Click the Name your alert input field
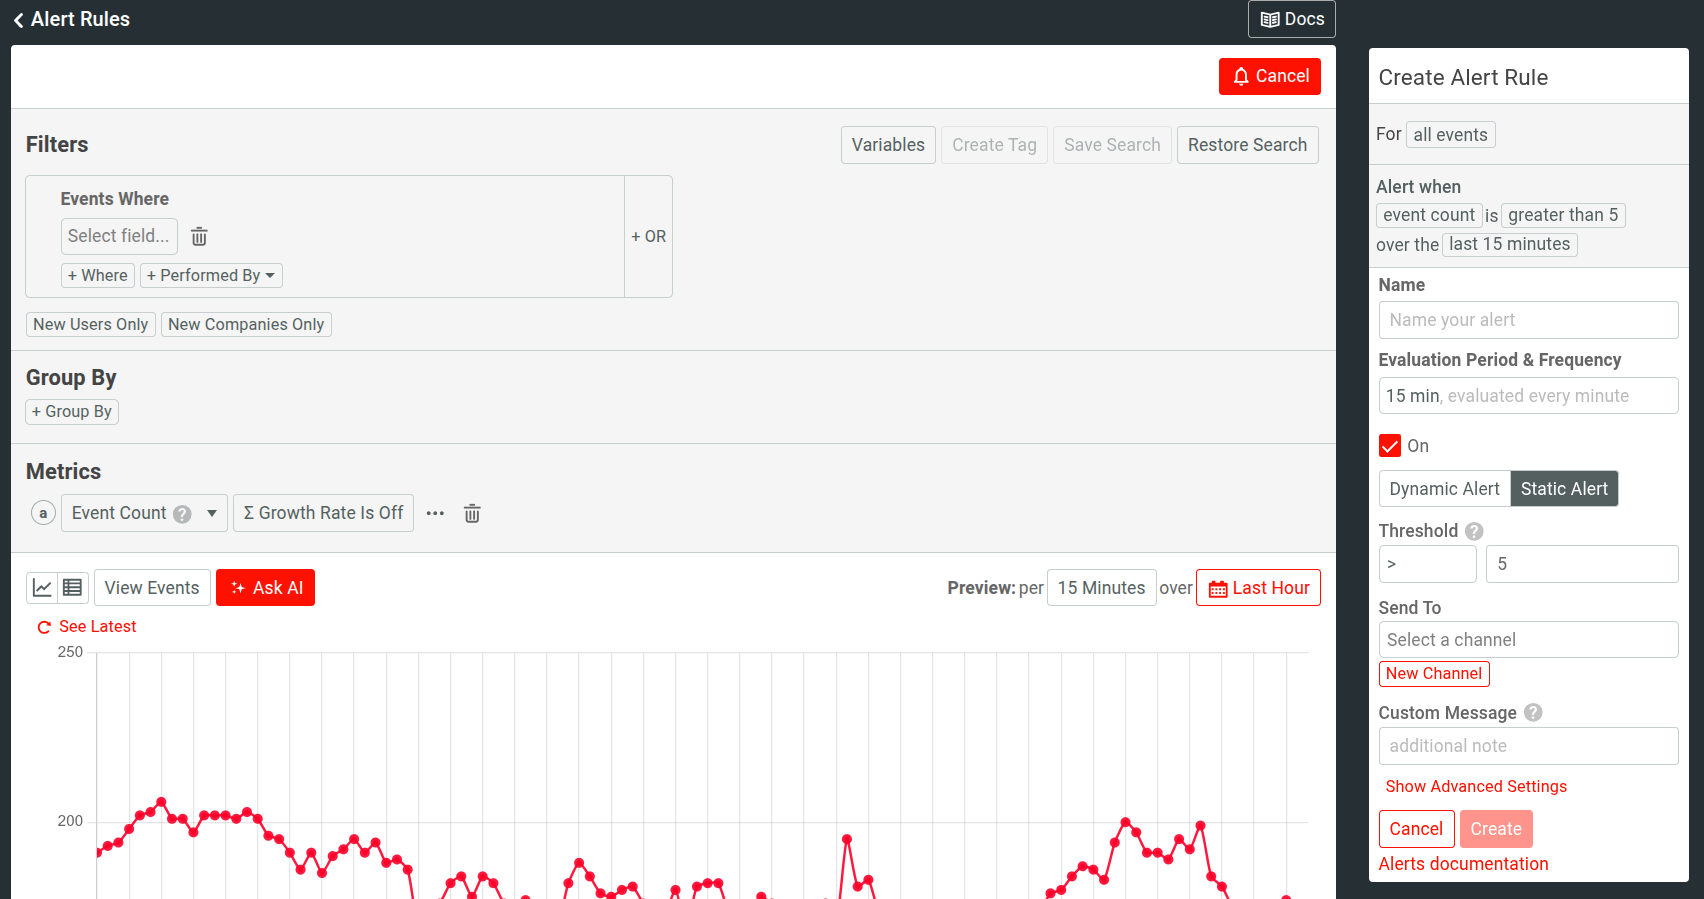 pyautogui.click(x=1528, y=320)
